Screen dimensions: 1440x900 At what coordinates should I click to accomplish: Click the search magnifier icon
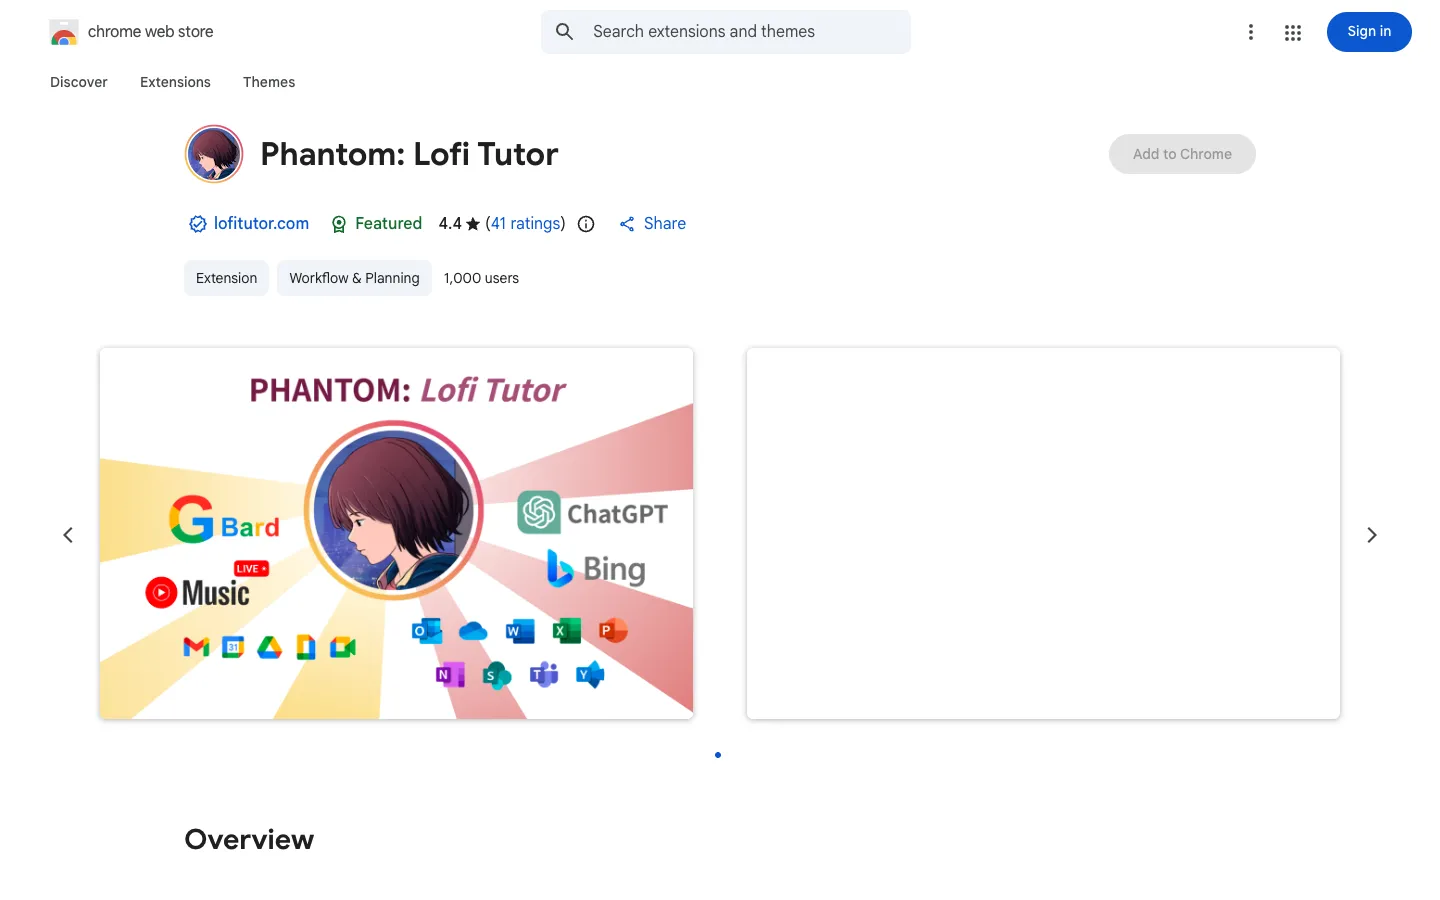(x=565, y=32)
